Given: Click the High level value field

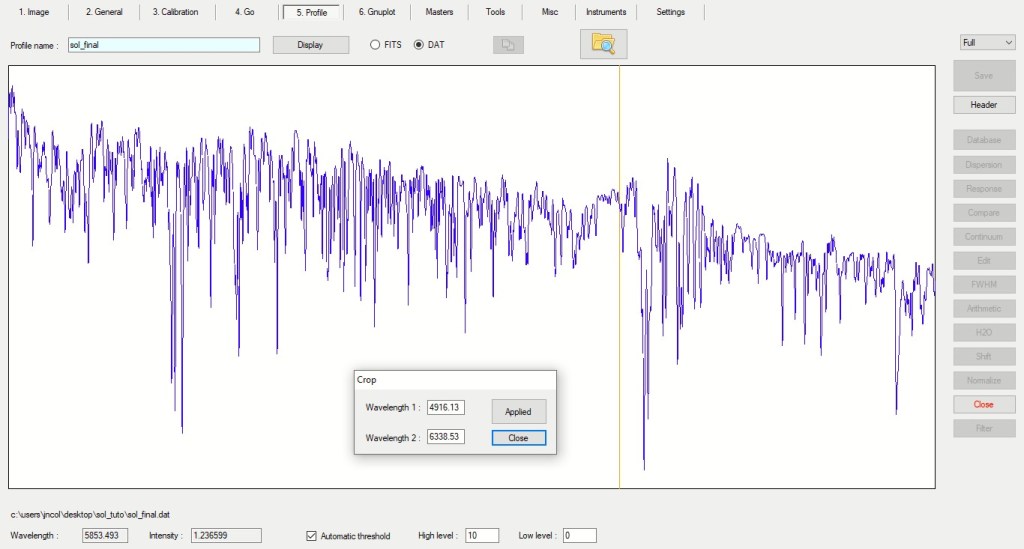Looking at the screenshot, I should [481, 536].
